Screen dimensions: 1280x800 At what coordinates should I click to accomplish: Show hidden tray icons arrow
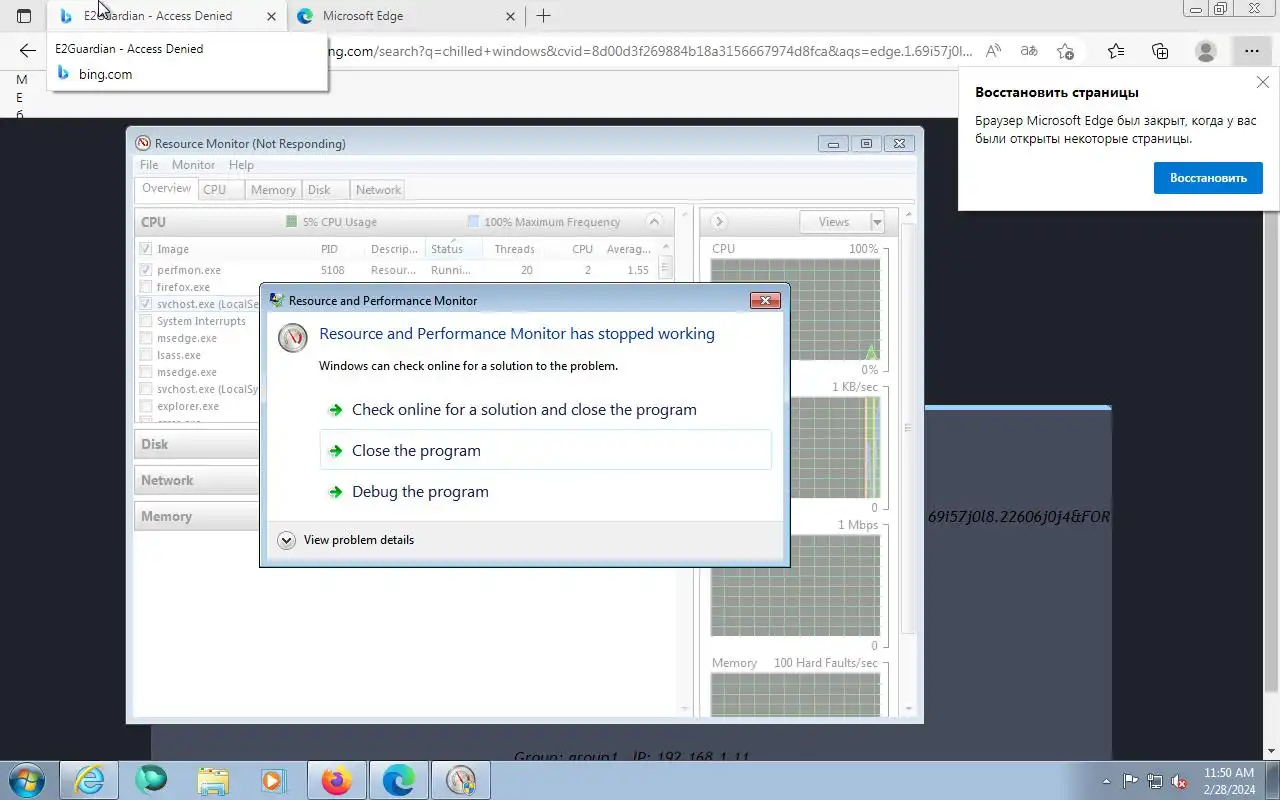pos(1106,781)
